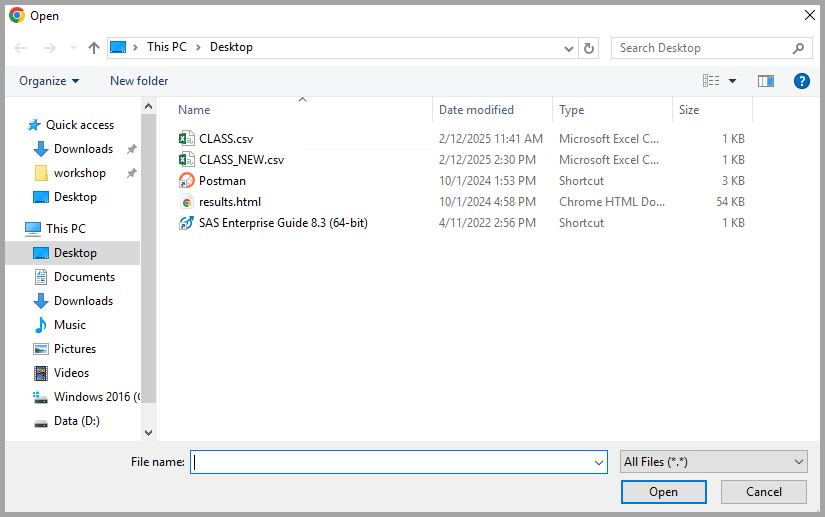The height and width of the screenshot is (517, 825).
Task: Click the results.html Chrome file icon
Action: point(186,202)
